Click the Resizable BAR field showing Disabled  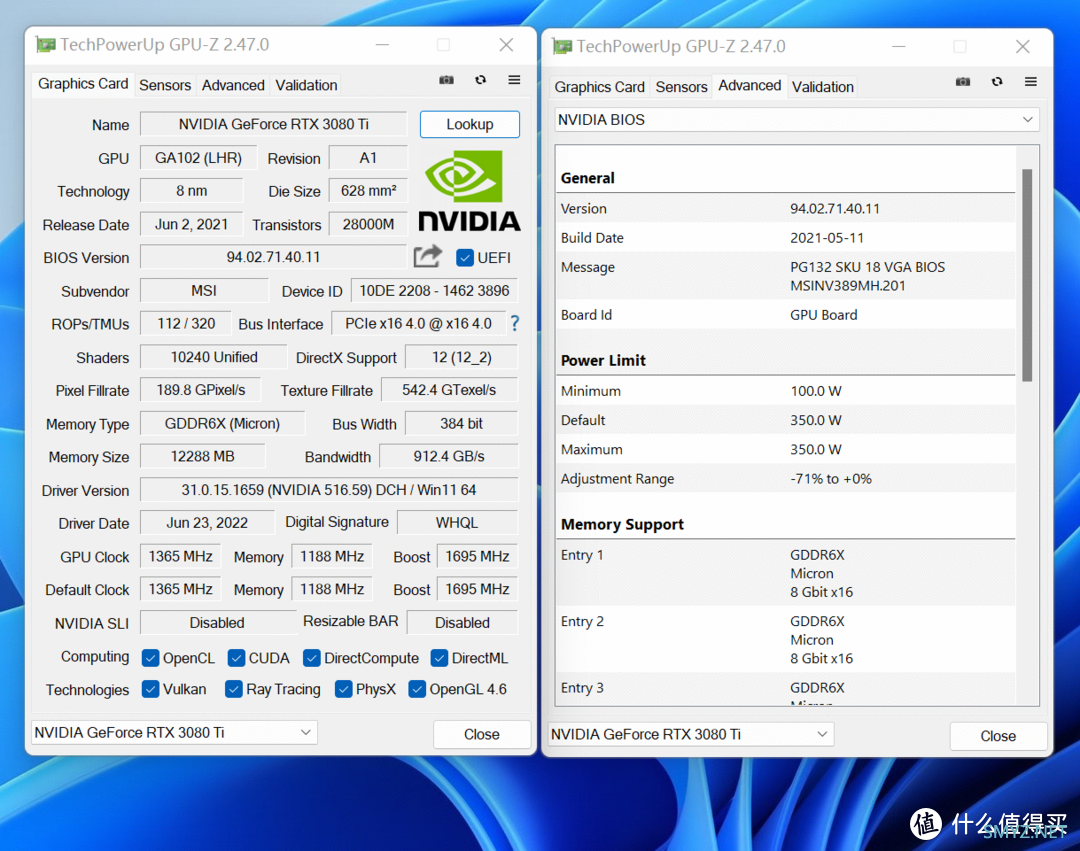(462, 622)
